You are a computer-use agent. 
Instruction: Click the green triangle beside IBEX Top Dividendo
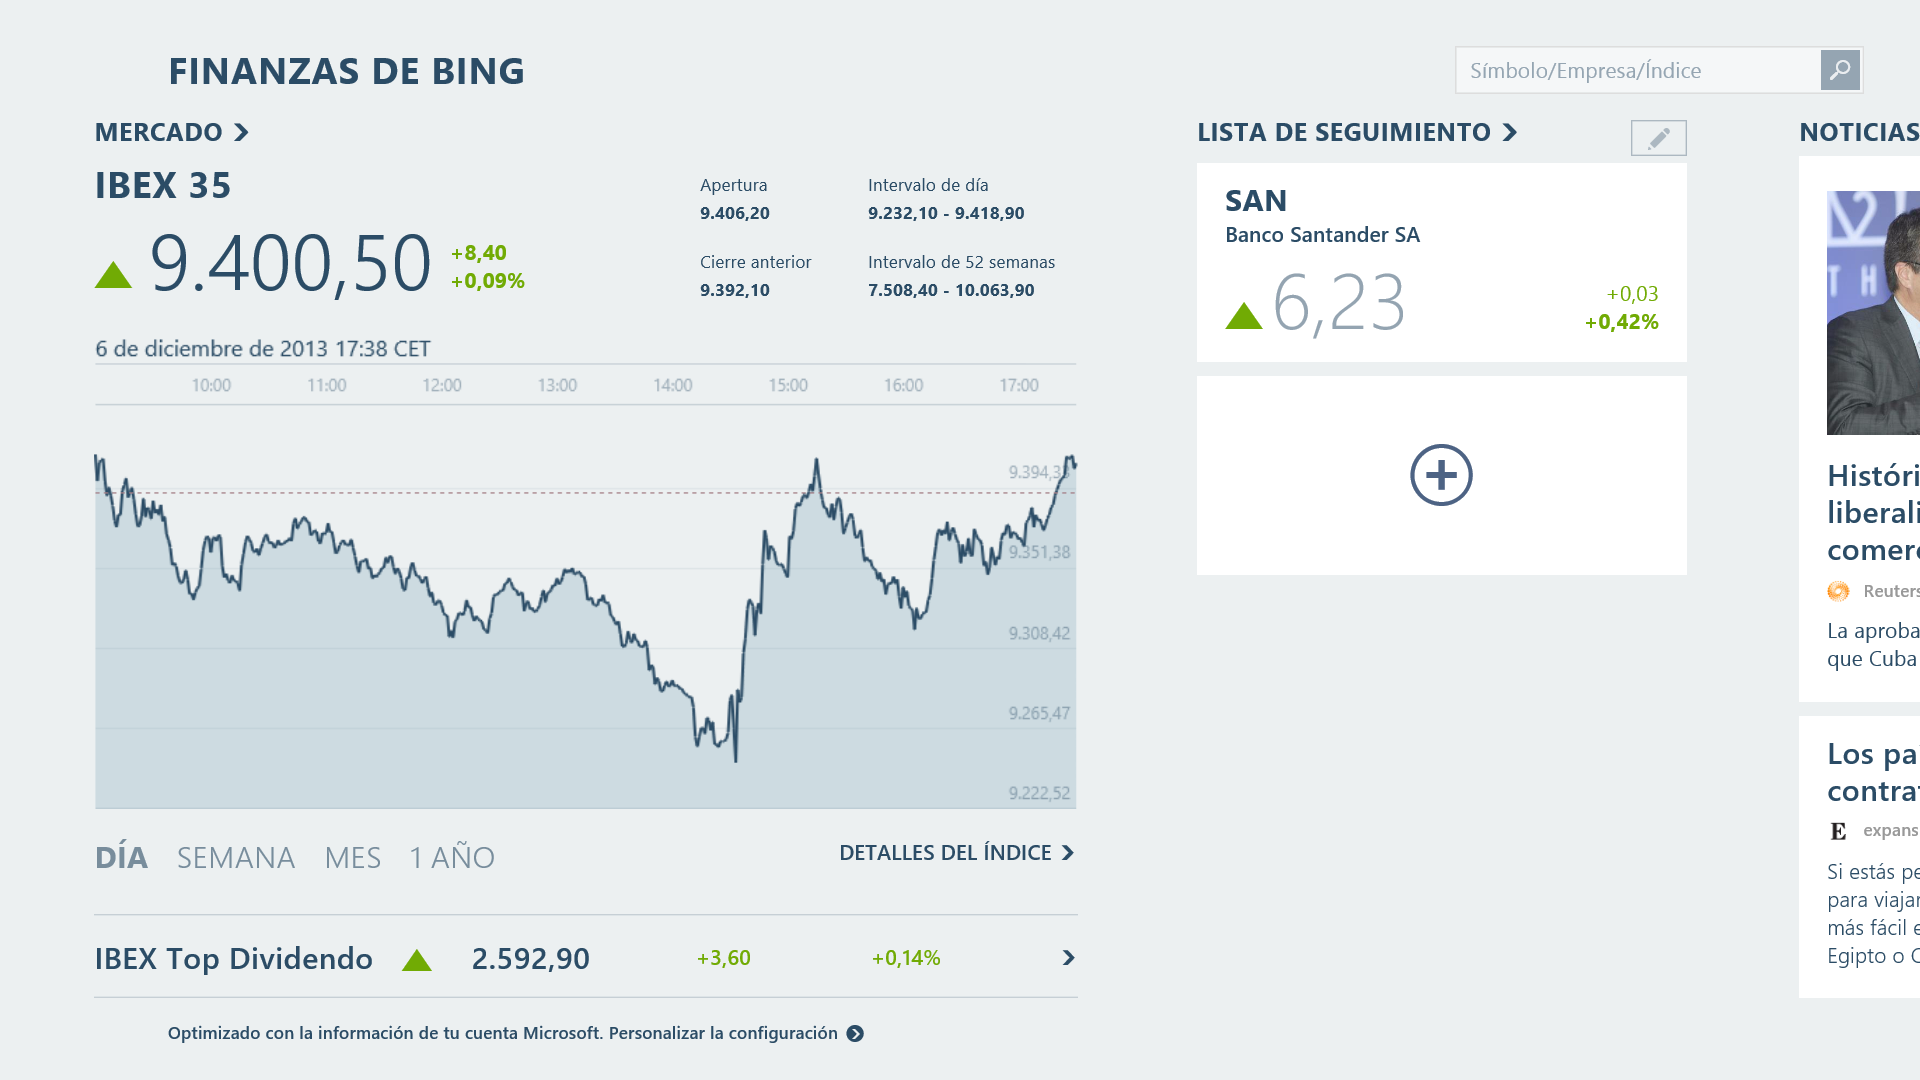tap(416, 961)
